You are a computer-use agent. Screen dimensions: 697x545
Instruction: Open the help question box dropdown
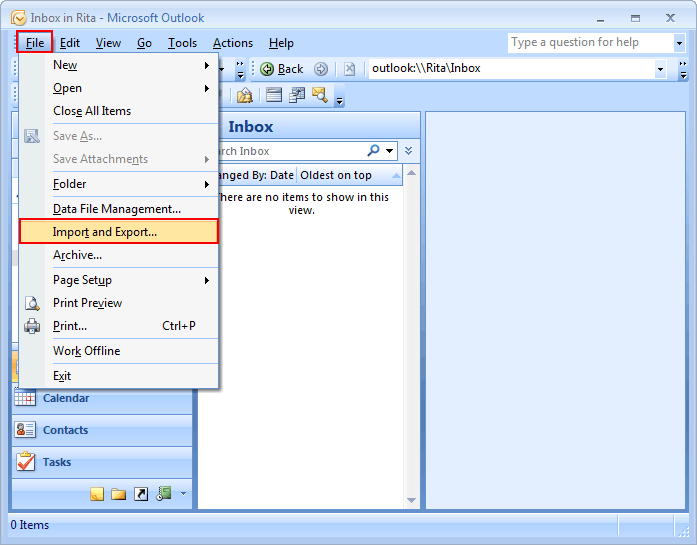(x=679, y=43)
